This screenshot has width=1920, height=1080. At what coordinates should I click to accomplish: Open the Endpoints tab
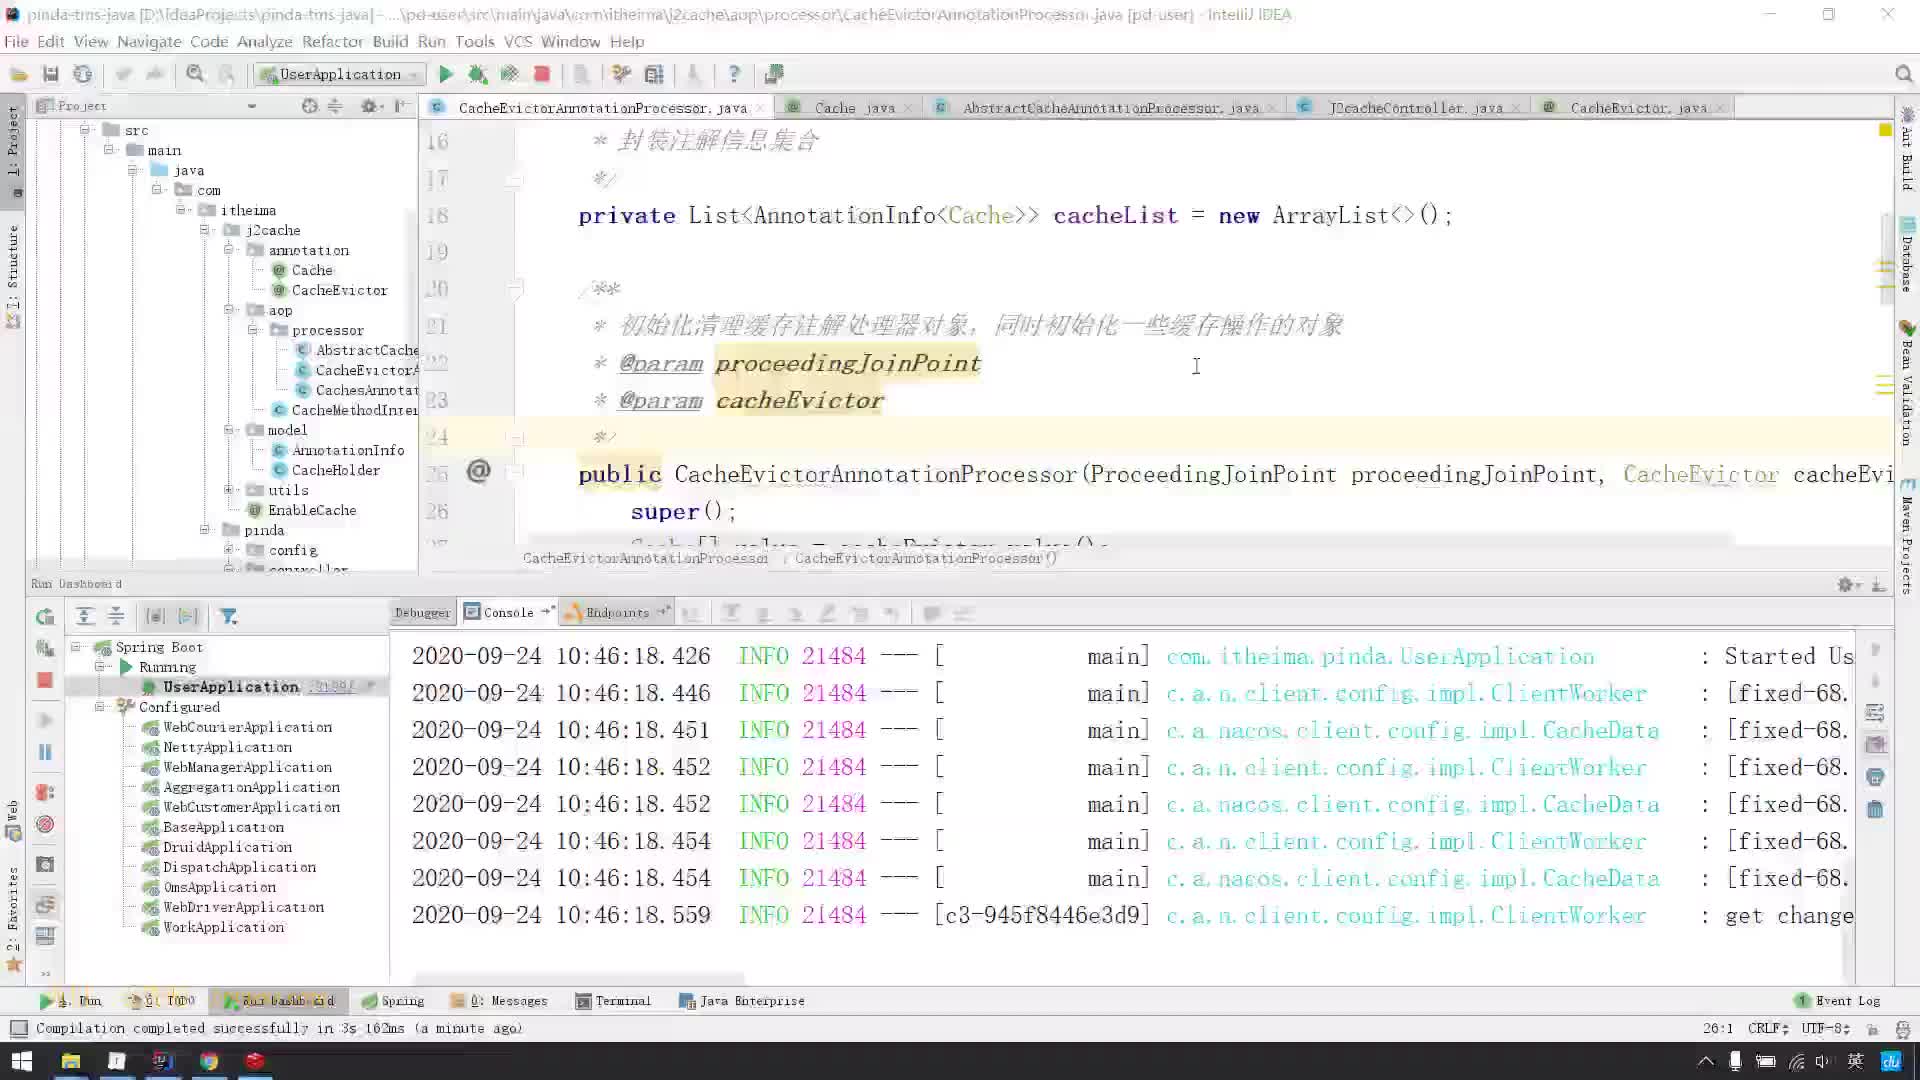pyautogui.click(x=616, y=613)
